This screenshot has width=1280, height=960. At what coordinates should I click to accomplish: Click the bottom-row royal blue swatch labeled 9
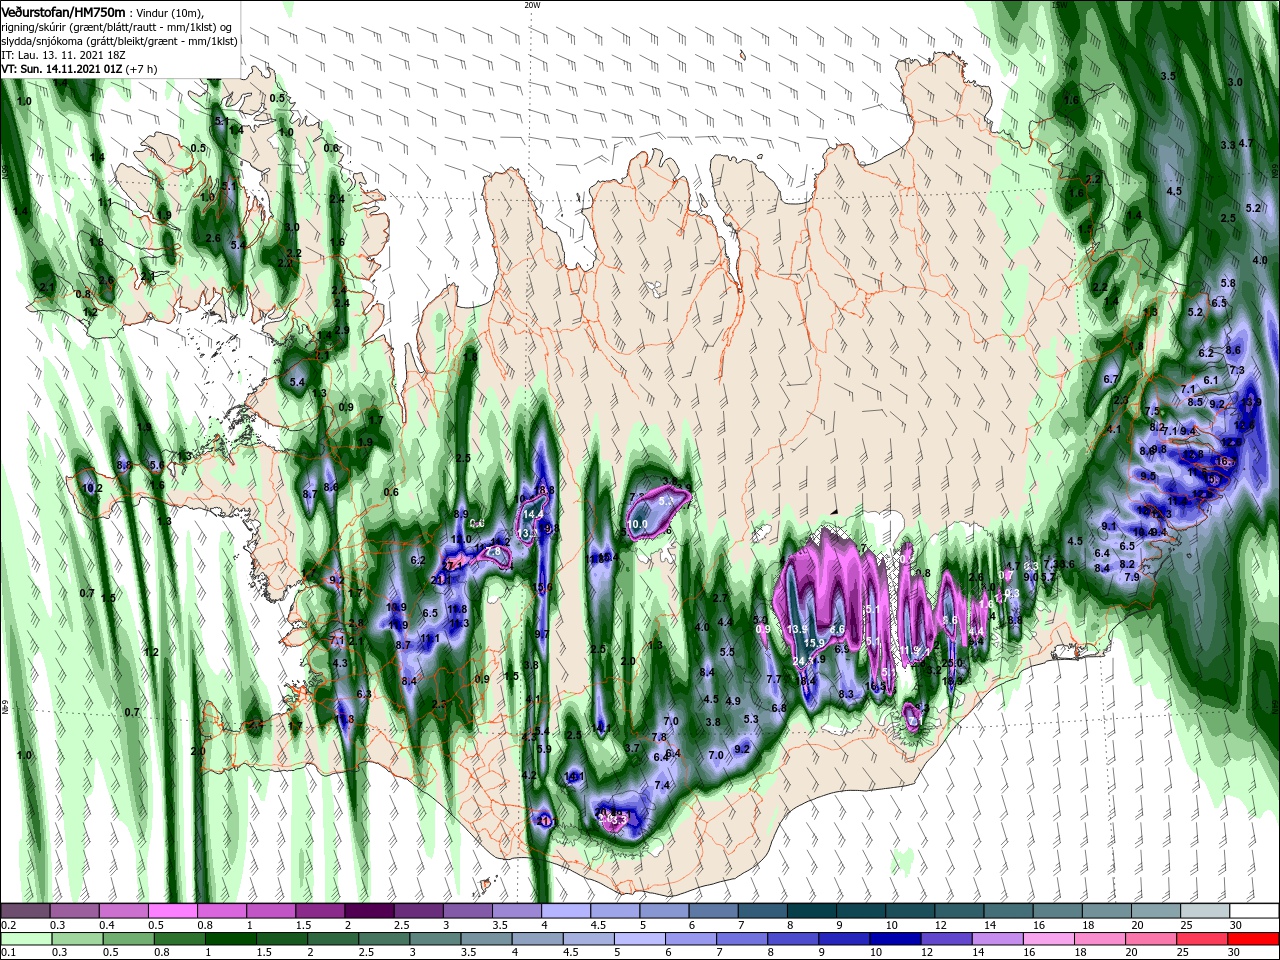843,939
